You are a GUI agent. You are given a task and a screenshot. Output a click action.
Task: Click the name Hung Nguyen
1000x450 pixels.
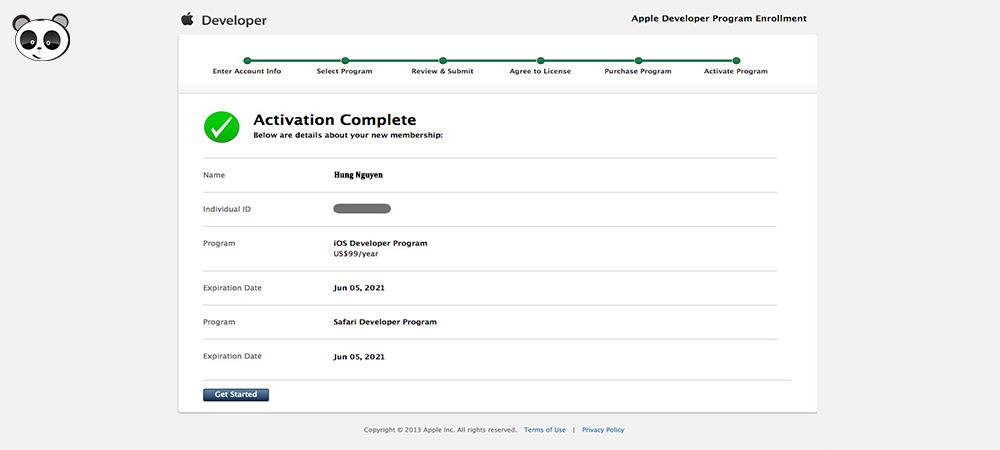click(358, 175)
